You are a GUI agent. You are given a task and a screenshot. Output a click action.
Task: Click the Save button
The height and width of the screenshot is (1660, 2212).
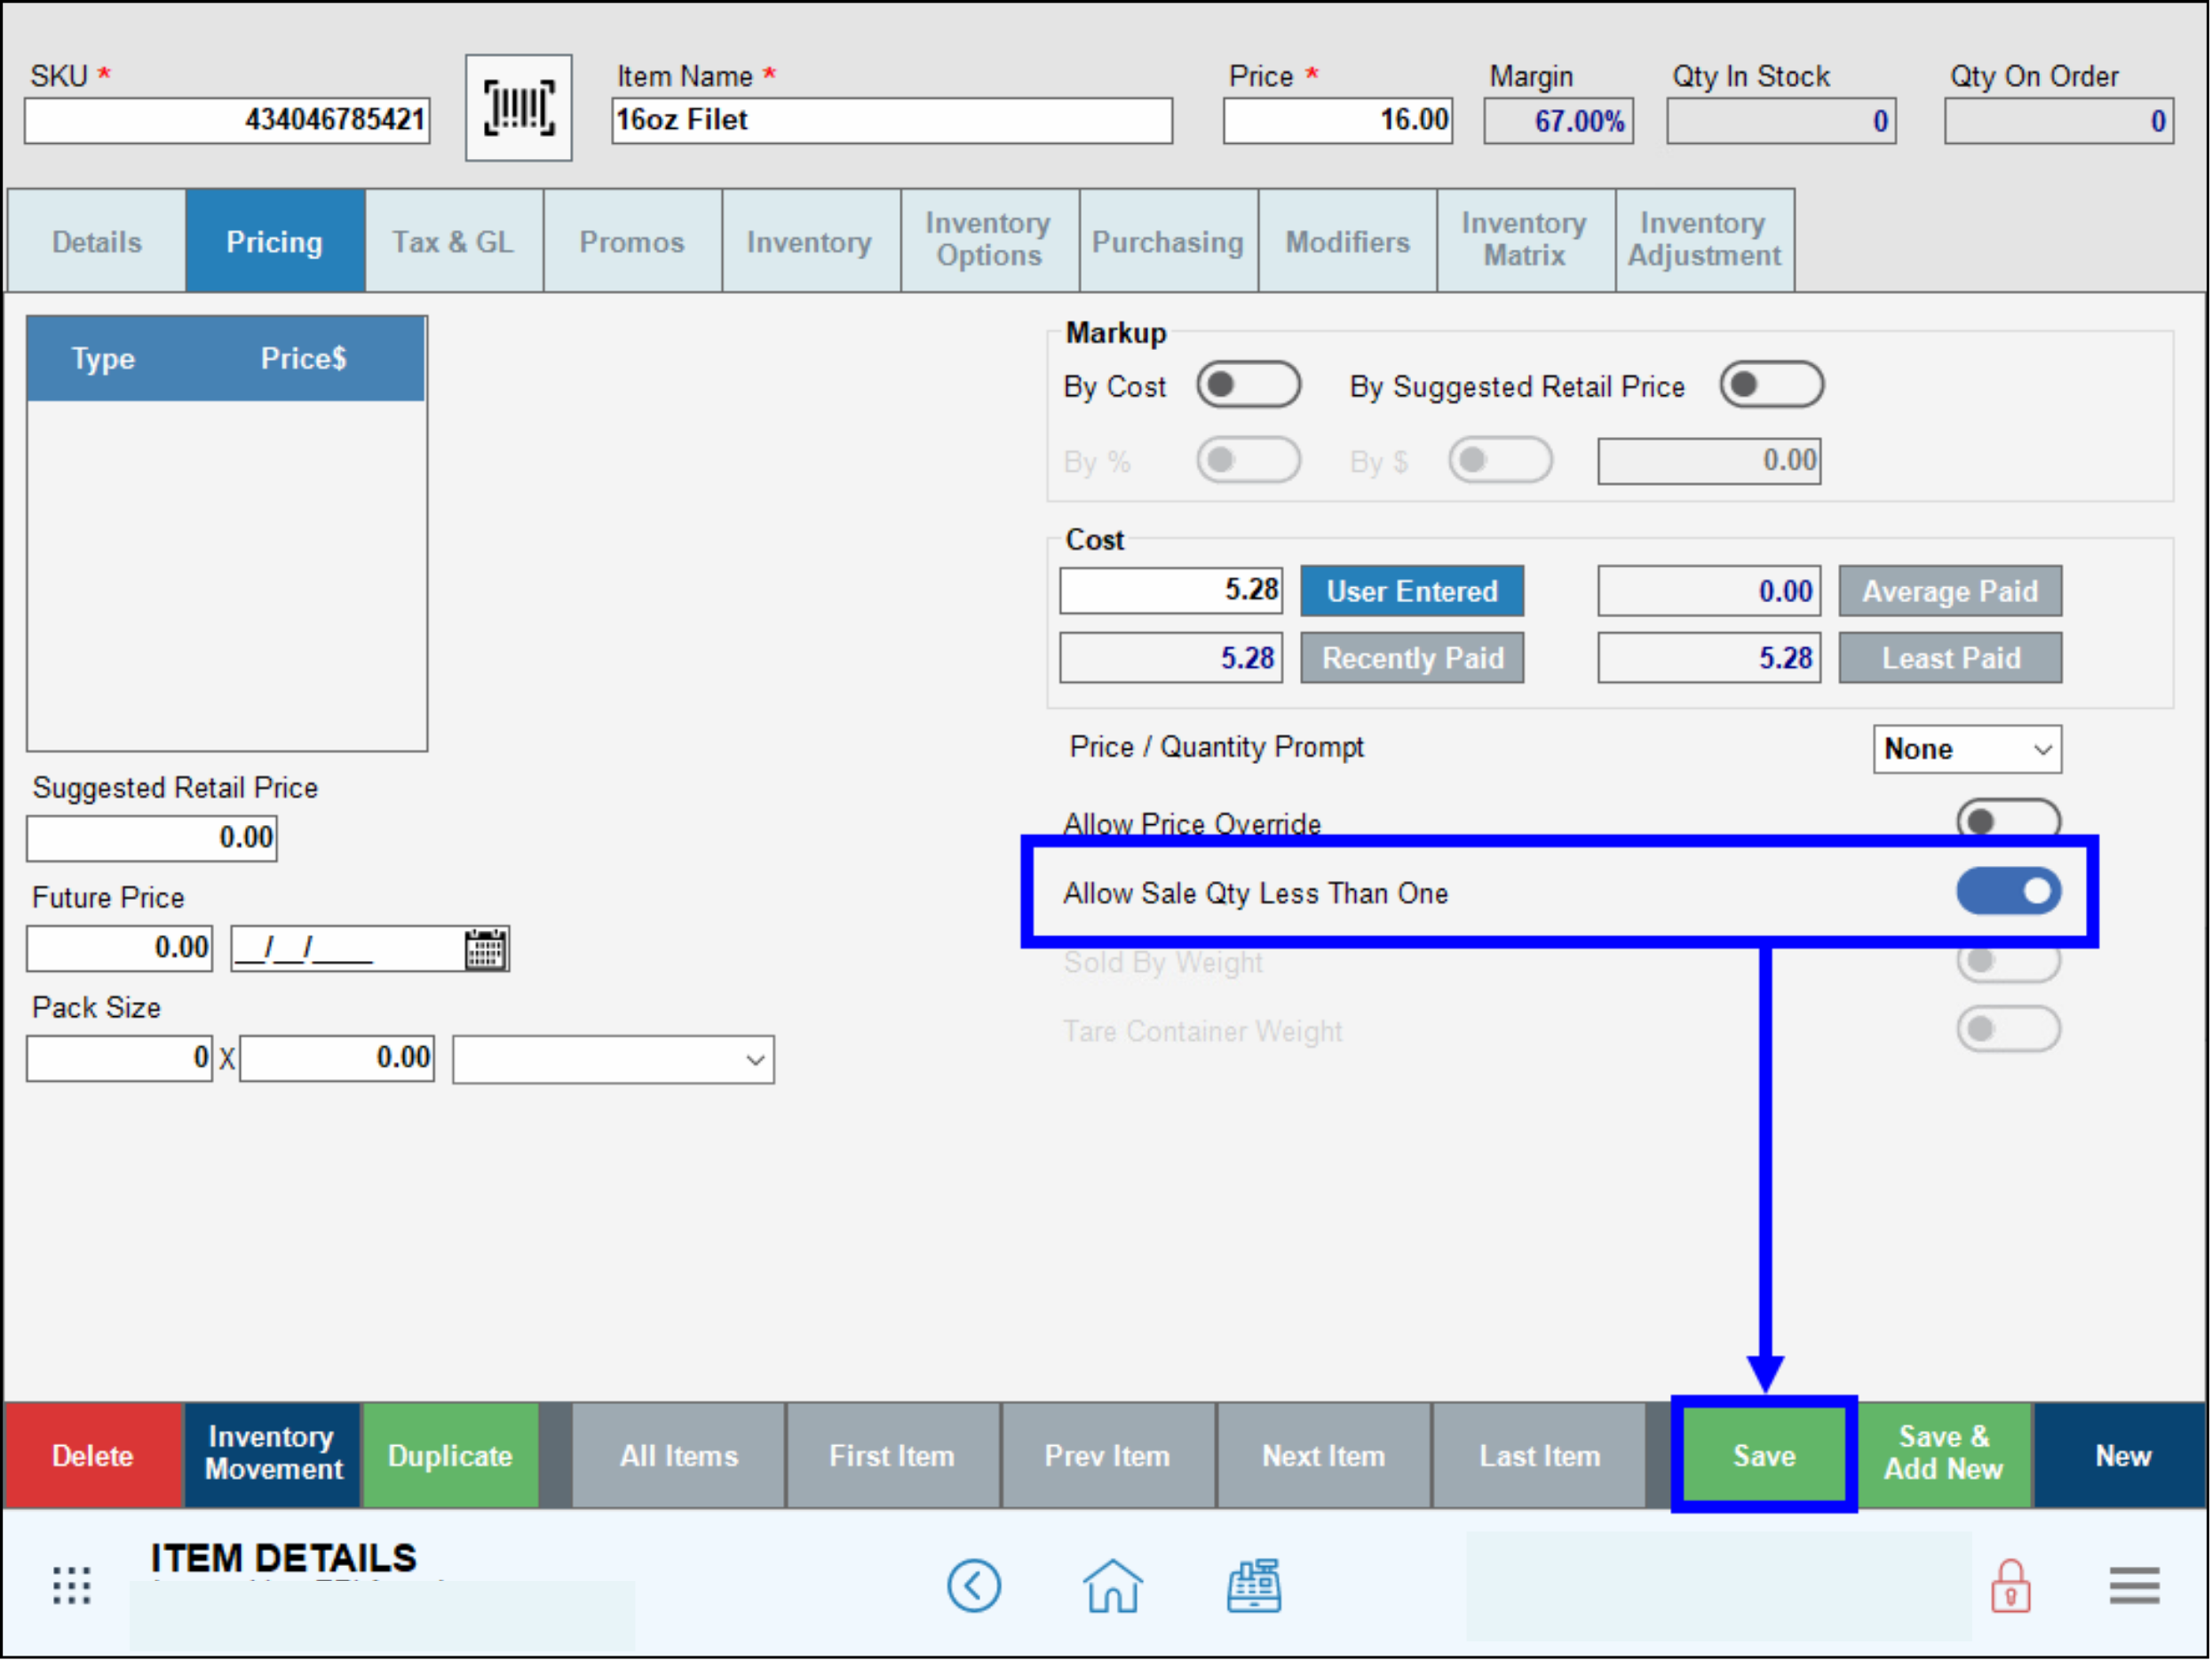point(1763,1456)
